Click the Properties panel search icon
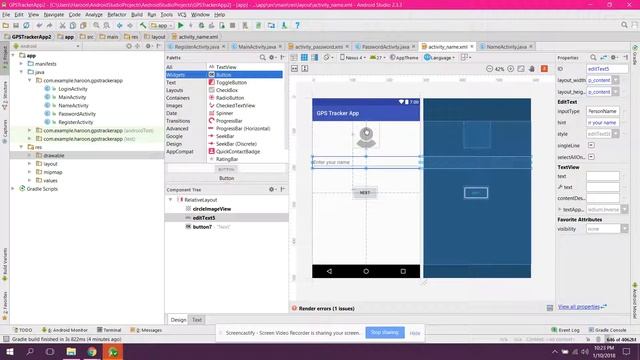Image resolution: width=640 pixels, height=360 pixels. coord(593,58)
